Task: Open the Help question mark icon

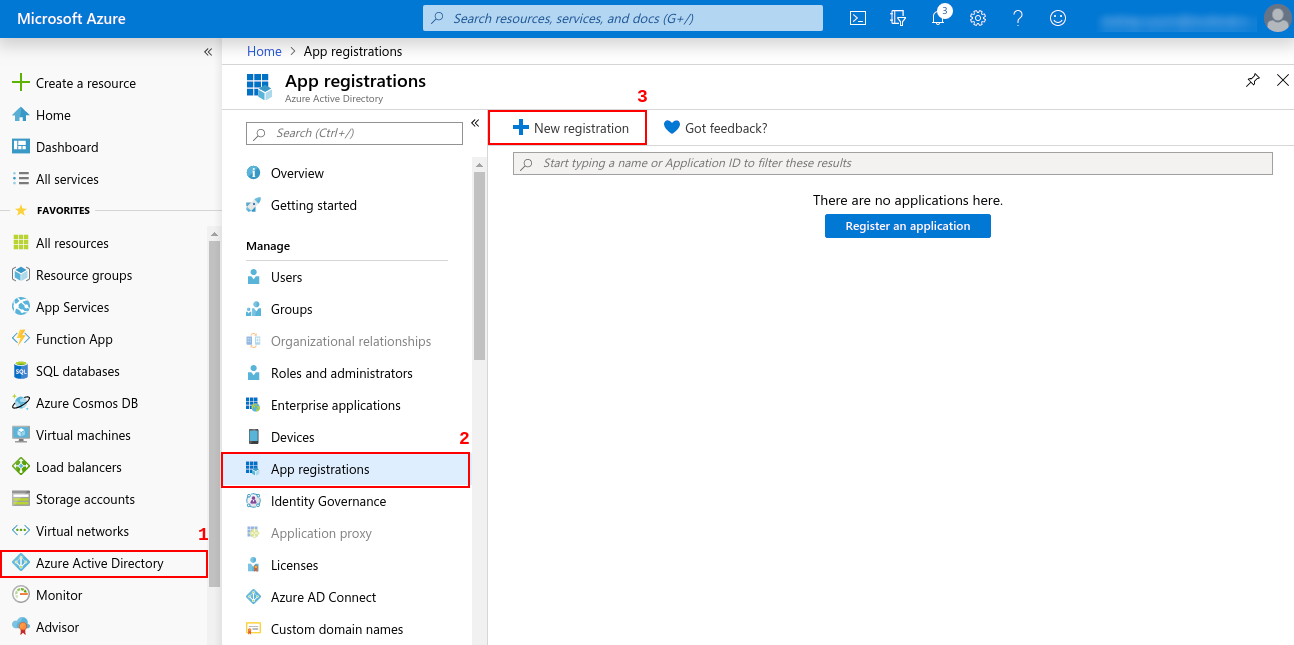Action: [x=1018, y=18]
